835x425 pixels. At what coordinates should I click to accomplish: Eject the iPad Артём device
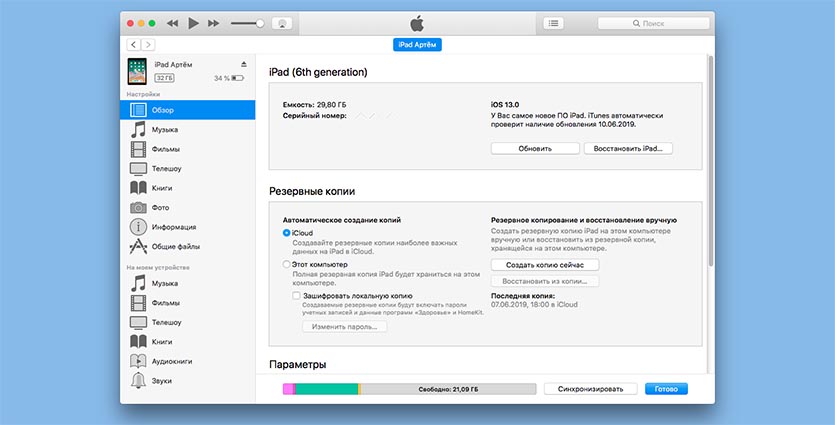[x=244, y=64]
